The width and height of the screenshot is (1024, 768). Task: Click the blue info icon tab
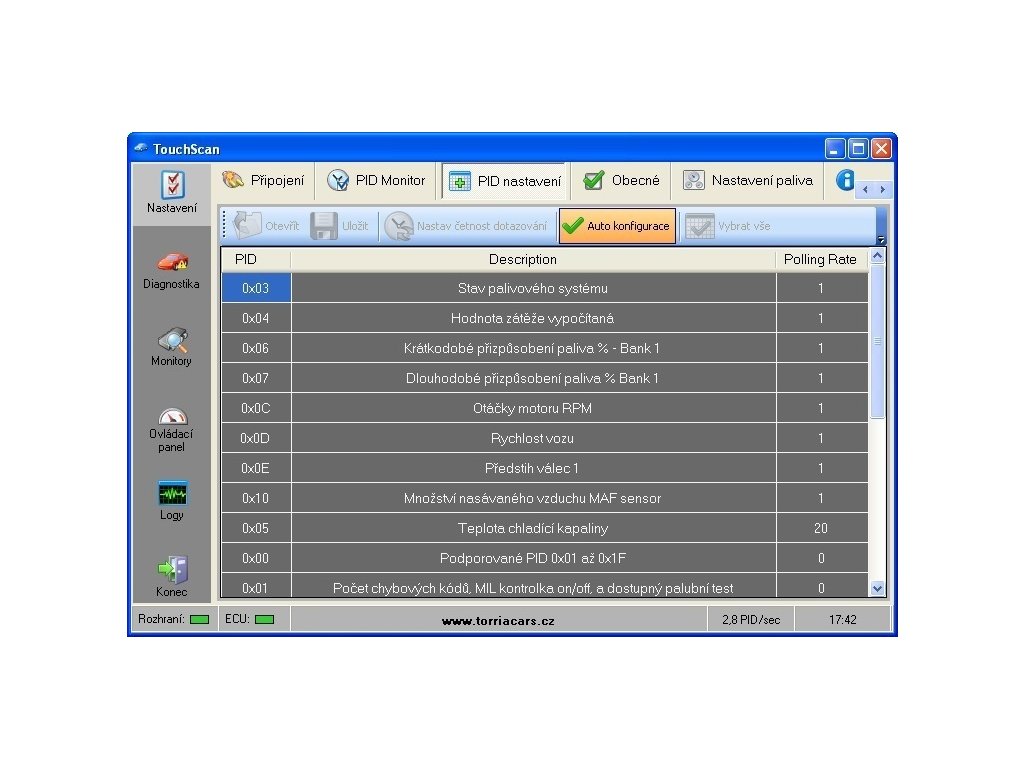(845, 180)
